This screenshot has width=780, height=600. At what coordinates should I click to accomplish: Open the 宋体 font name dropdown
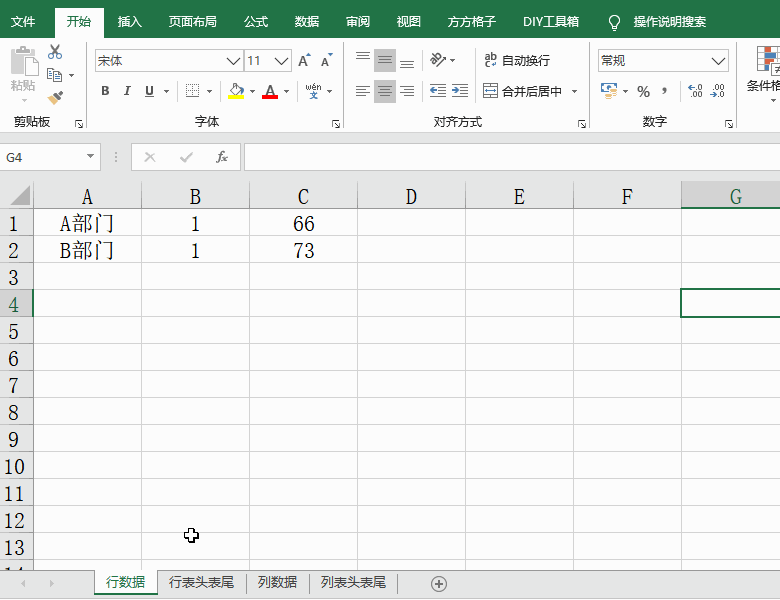coord(233,61)
